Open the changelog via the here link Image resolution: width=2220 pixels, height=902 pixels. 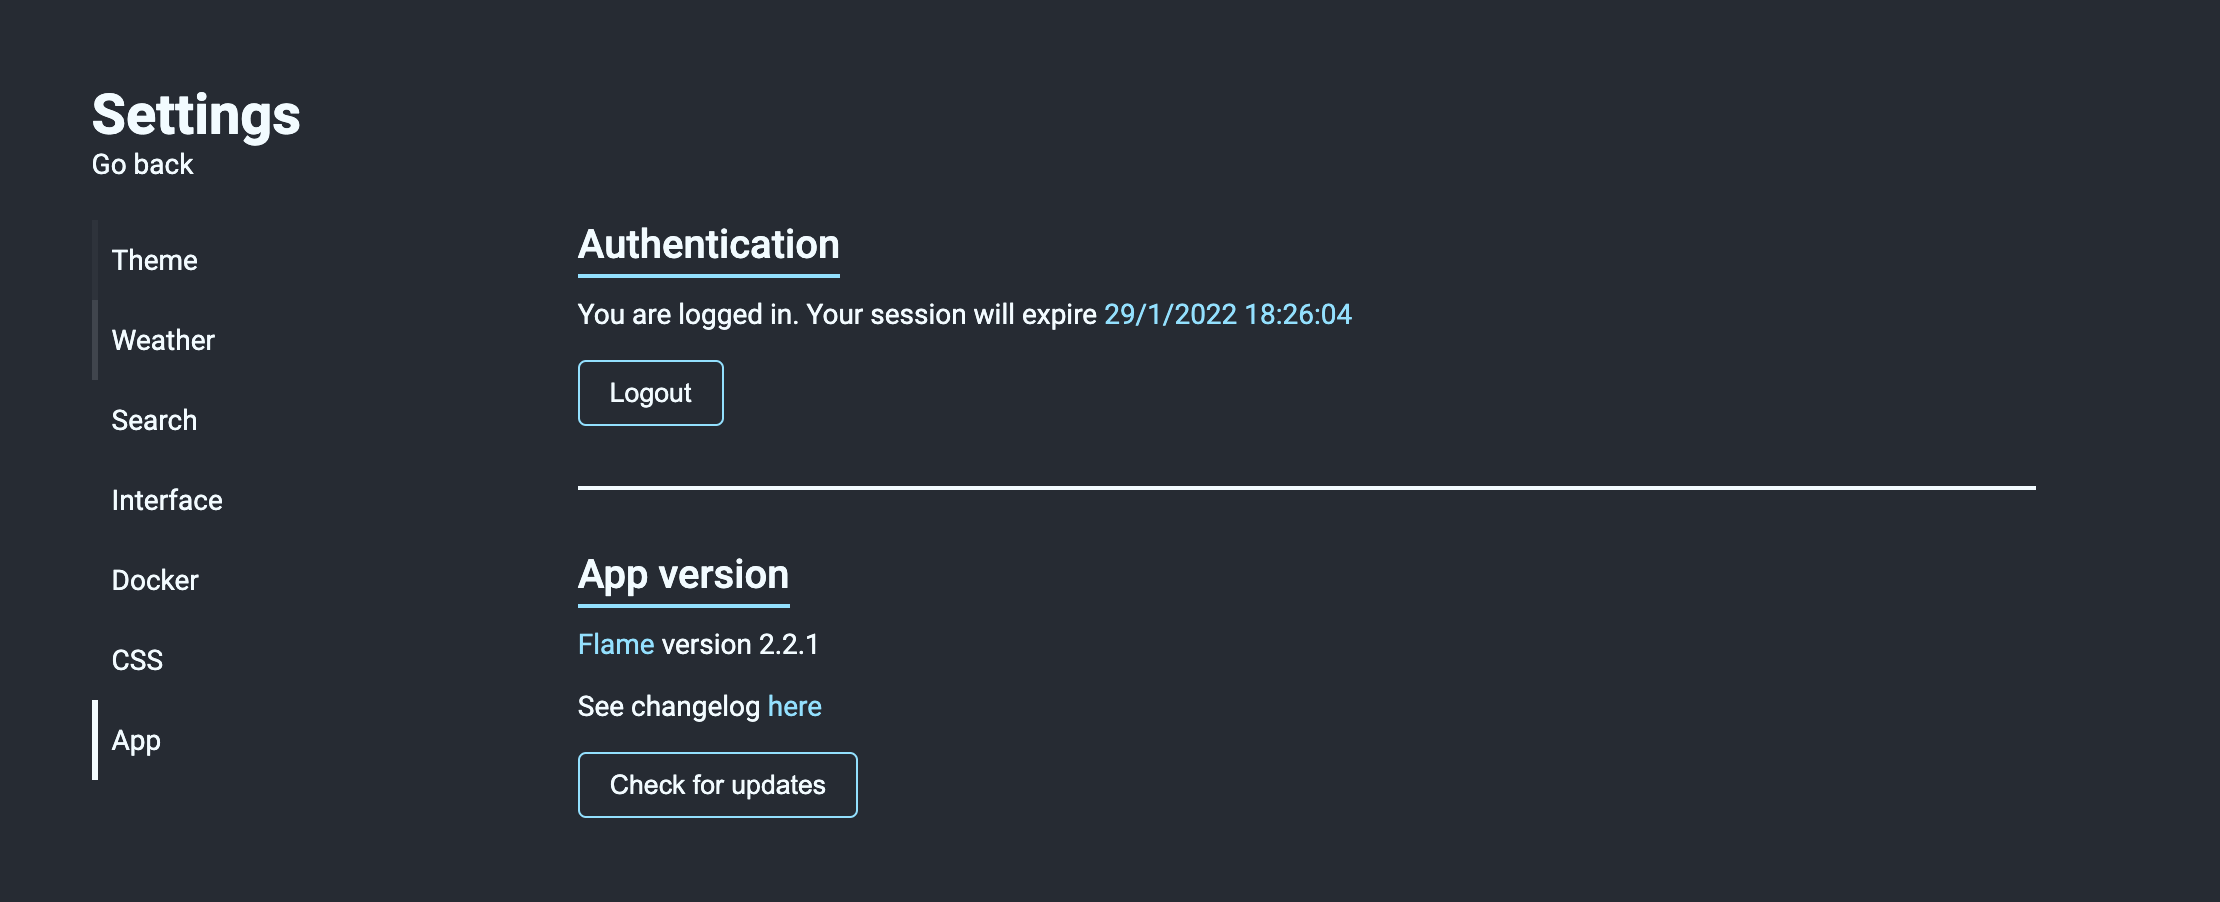(794, 706)
